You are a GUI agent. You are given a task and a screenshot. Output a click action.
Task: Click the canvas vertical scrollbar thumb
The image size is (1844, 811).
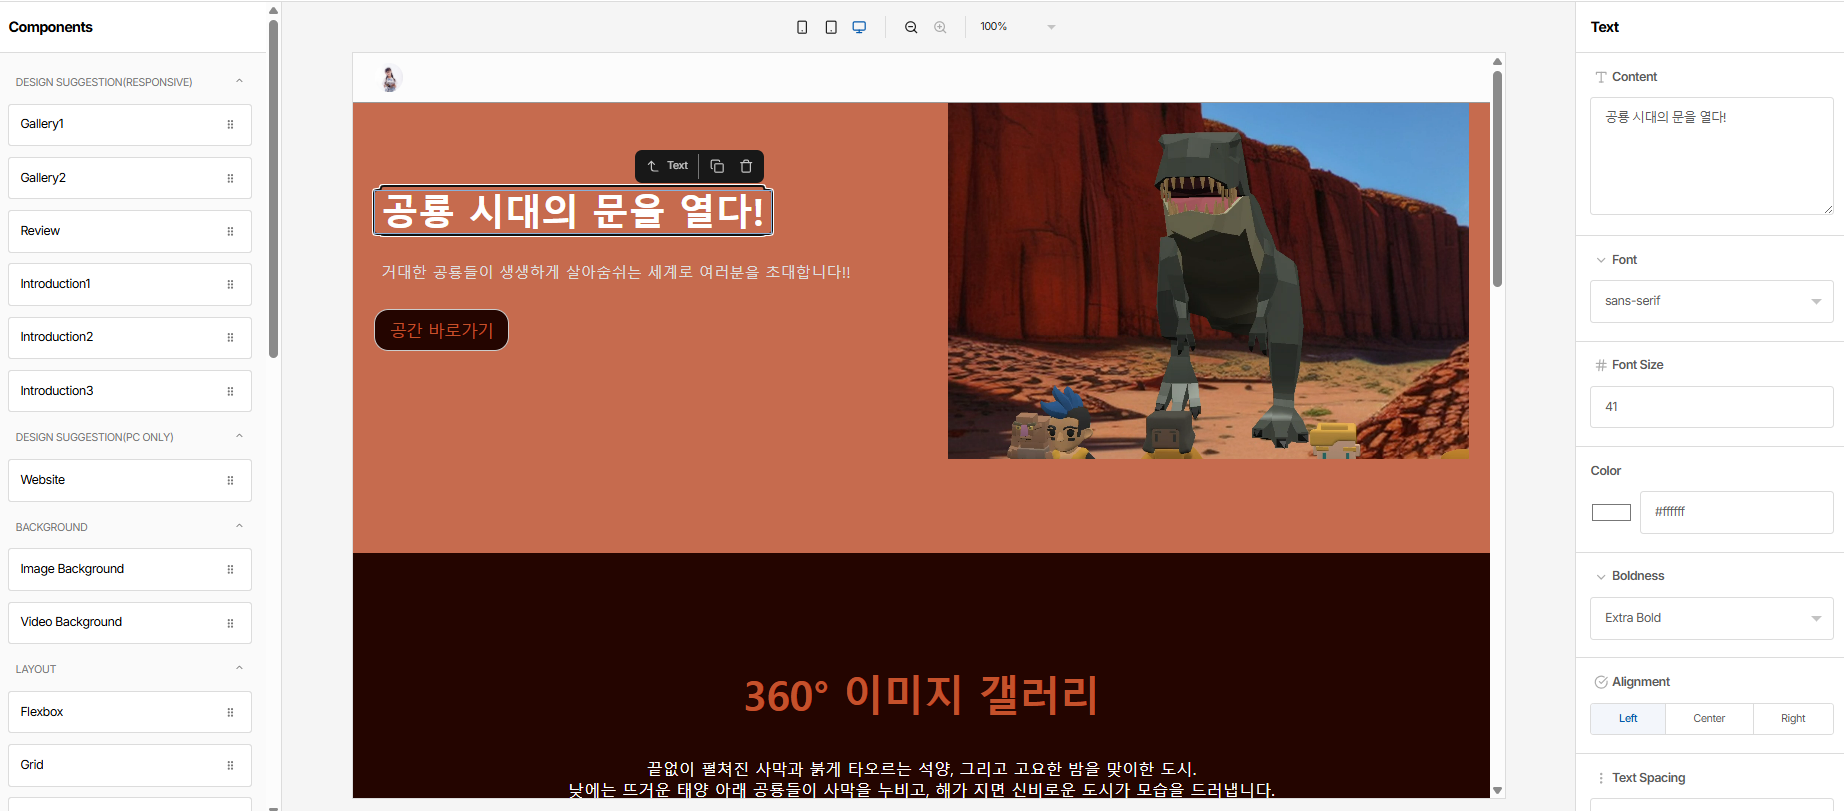[x=1497, y=178]
